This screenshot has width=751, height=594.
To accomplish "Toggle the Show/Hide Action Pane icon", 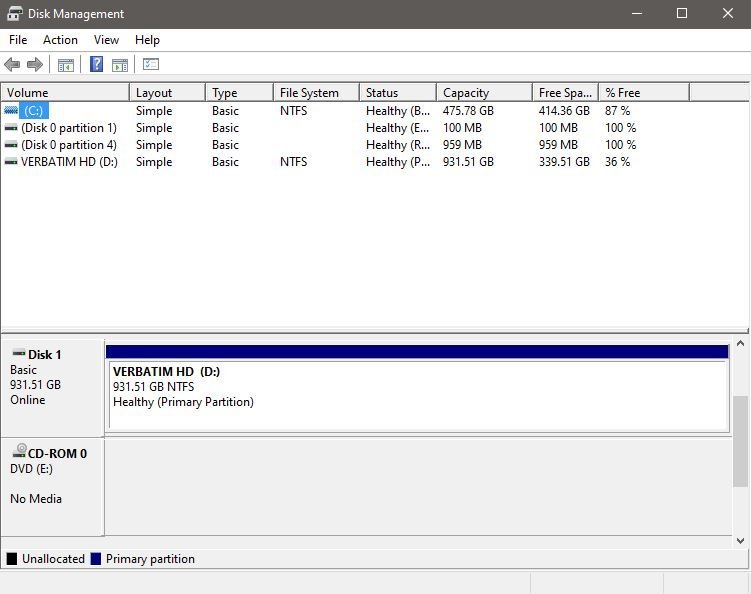I will pos(120,65).
